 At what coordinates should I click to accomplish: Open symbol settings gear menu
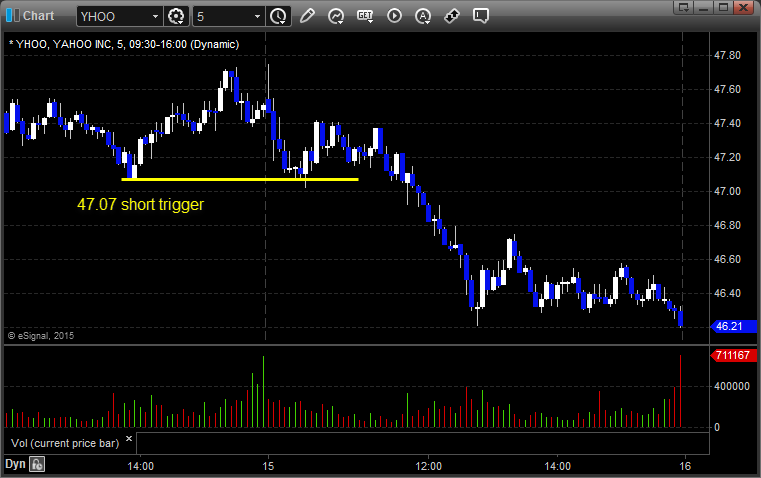click(x=175, y=16)
